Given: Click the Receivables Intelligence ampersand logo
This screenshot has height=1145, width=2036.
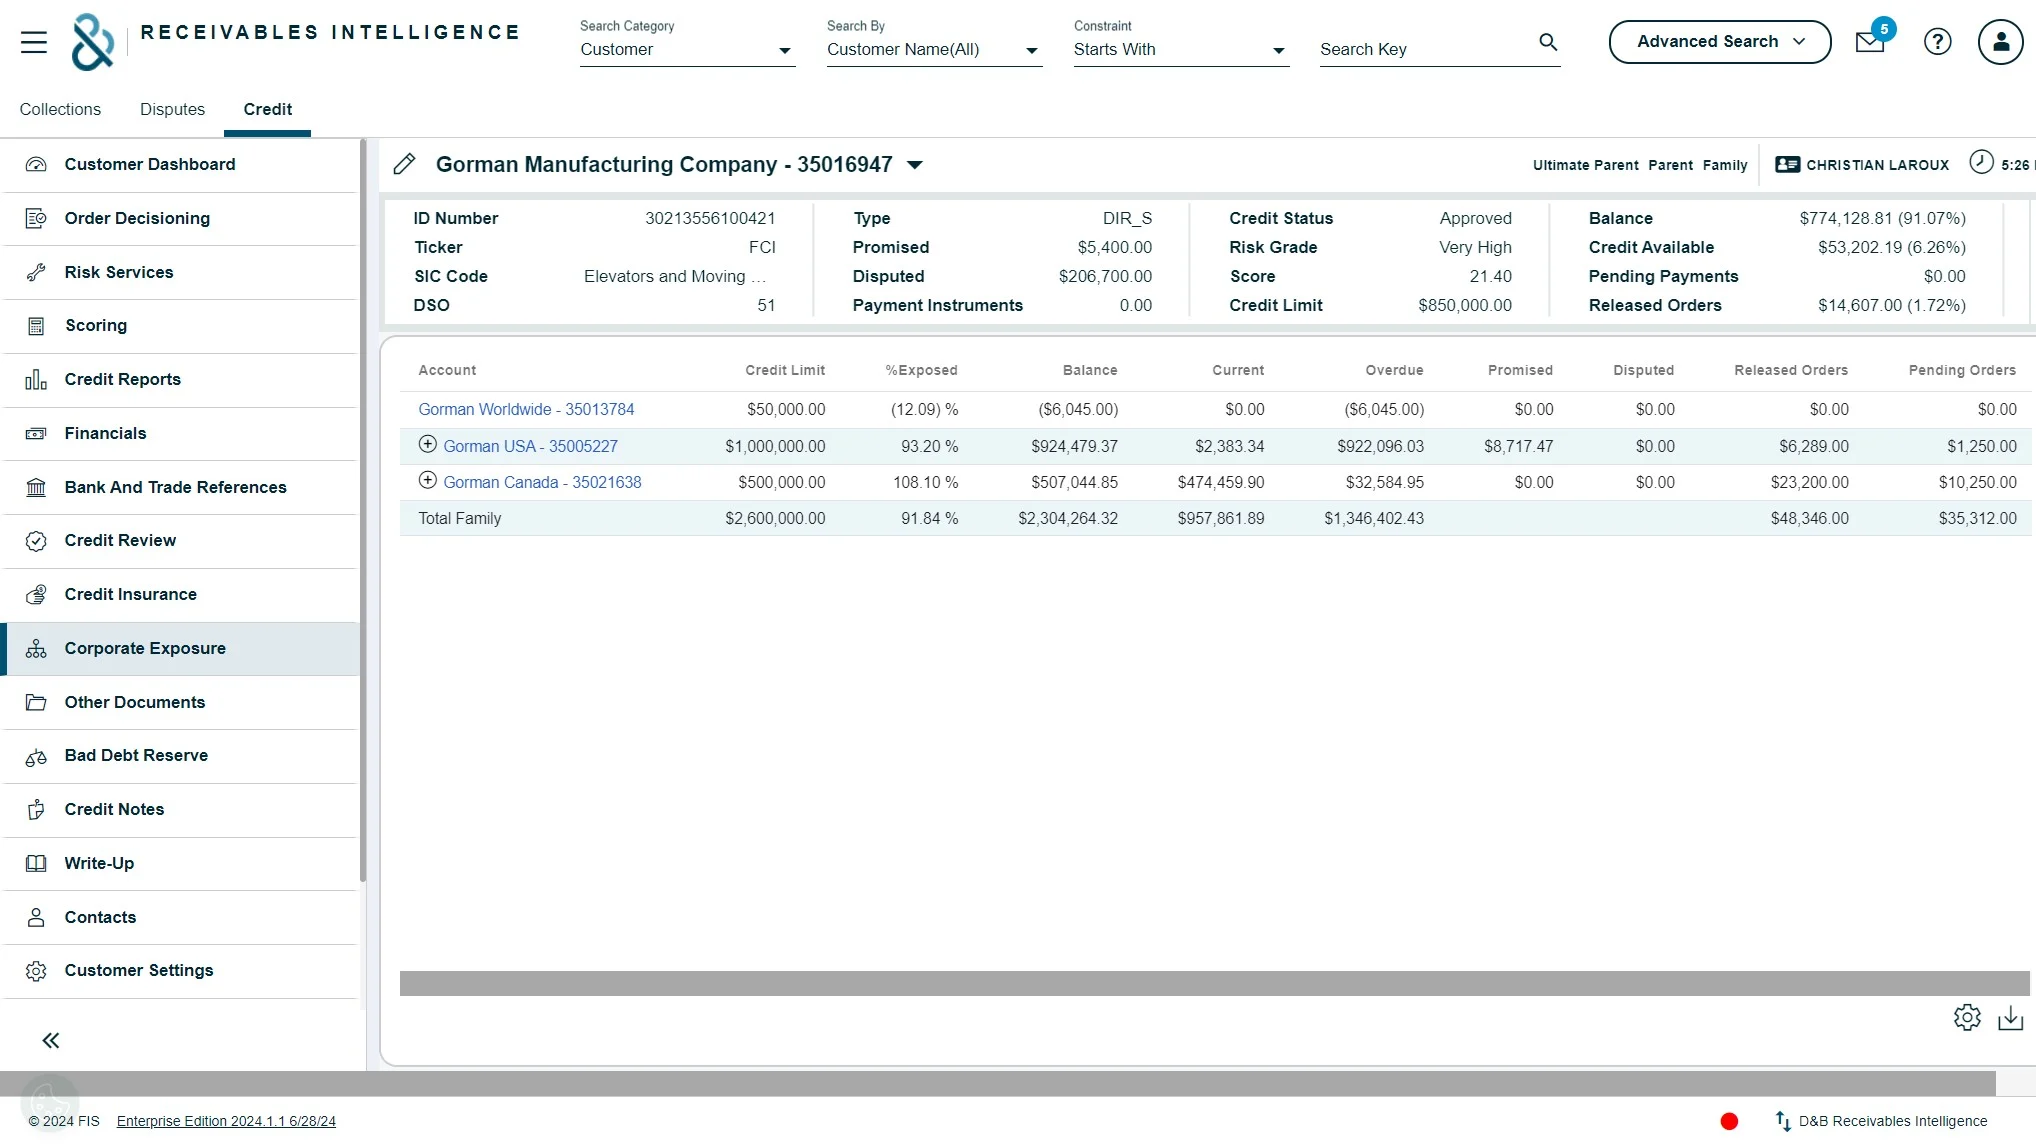Looking at the screenshot, I should 92,42.
